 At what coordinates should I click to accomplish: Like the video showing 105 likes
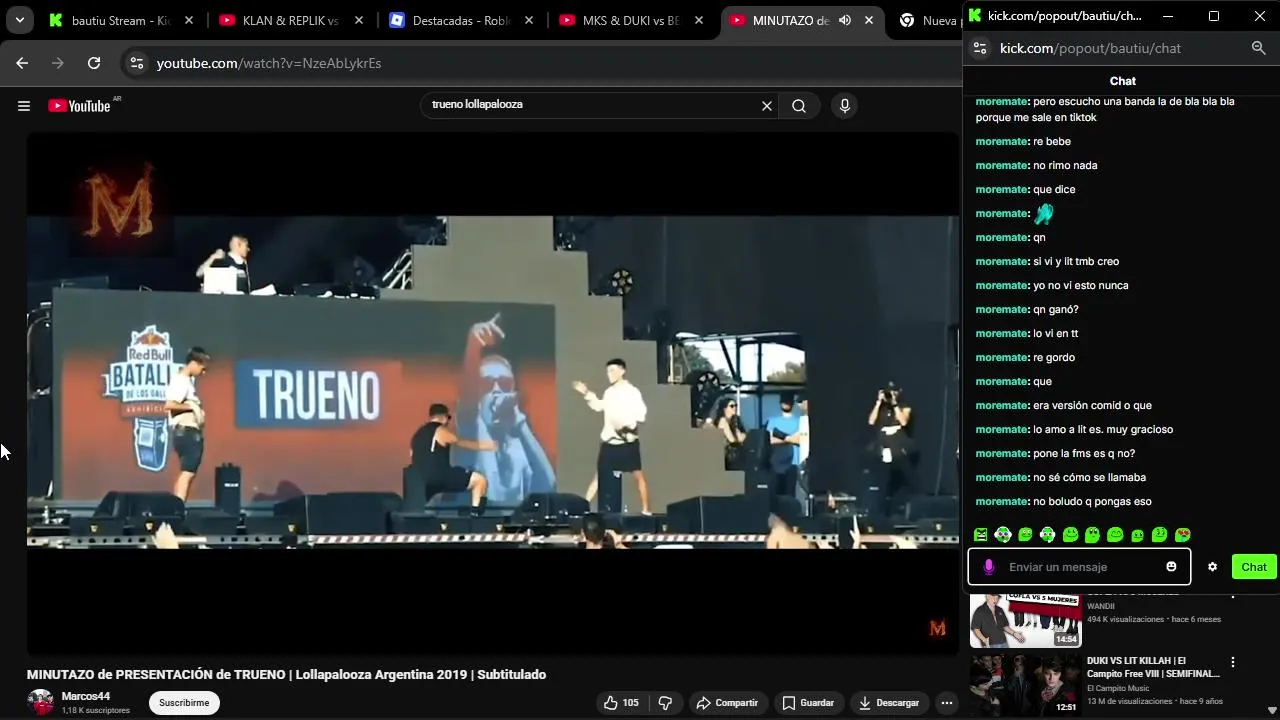coord(621,703)
